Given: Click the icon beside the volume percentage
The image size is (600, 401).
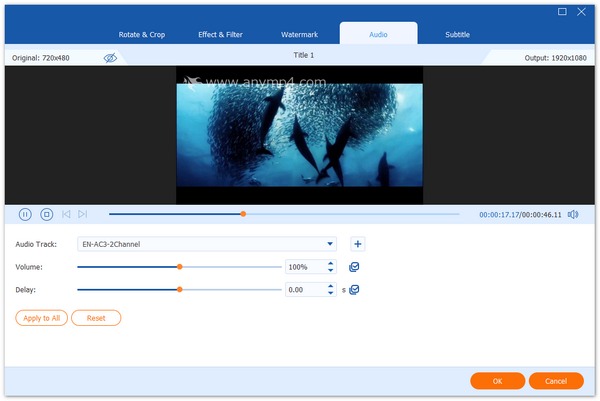Looking at the screenshot, I should (x=354, y=267).
